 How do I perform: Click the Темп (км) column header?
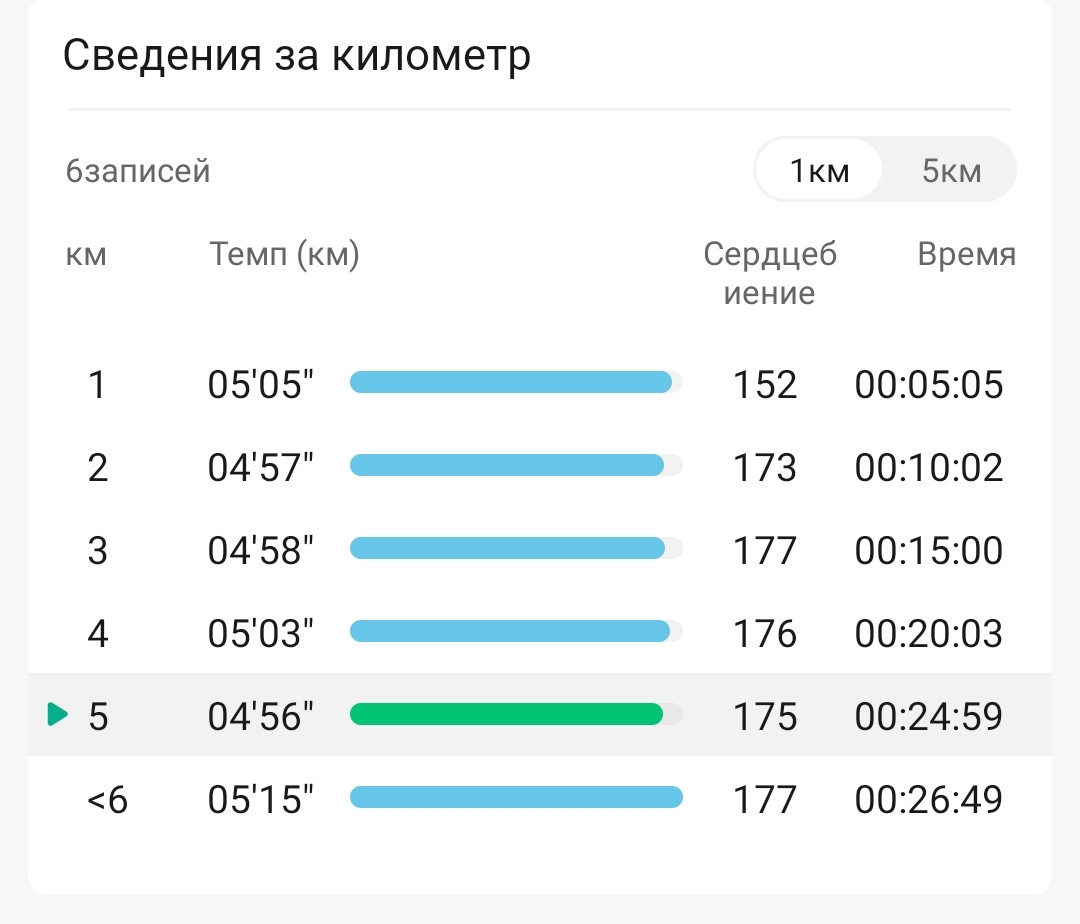click(x=284, y=254)
